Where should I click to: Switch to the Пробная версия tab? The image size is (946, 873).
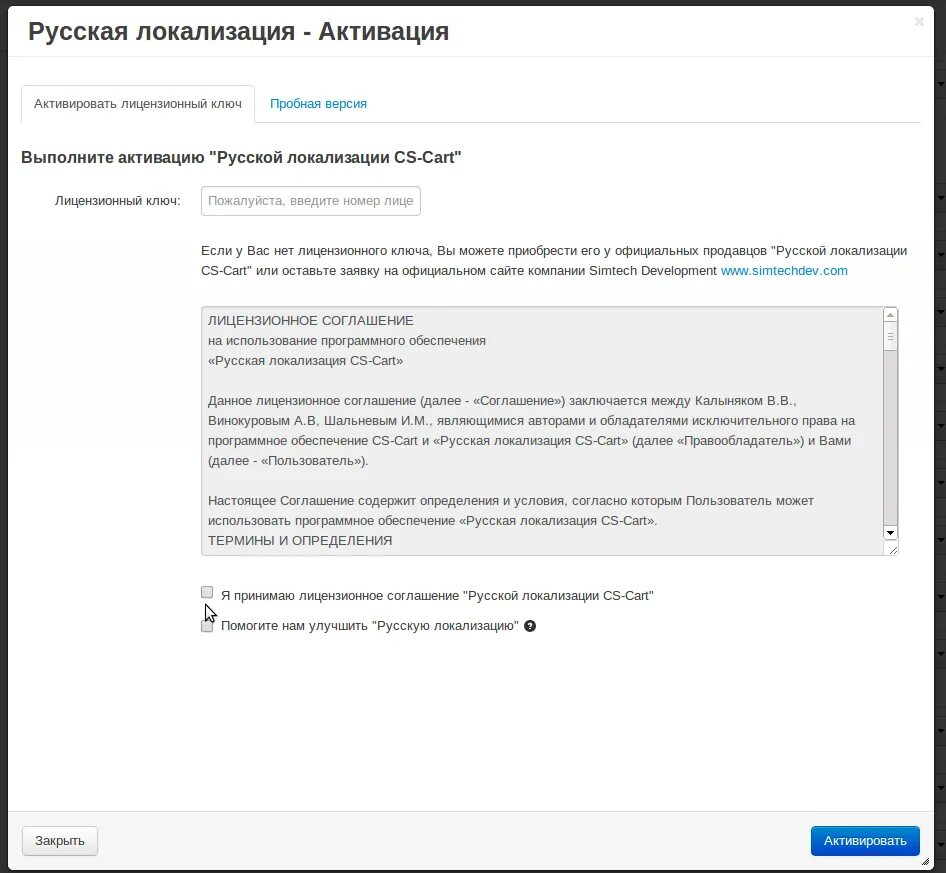(318, 104)
